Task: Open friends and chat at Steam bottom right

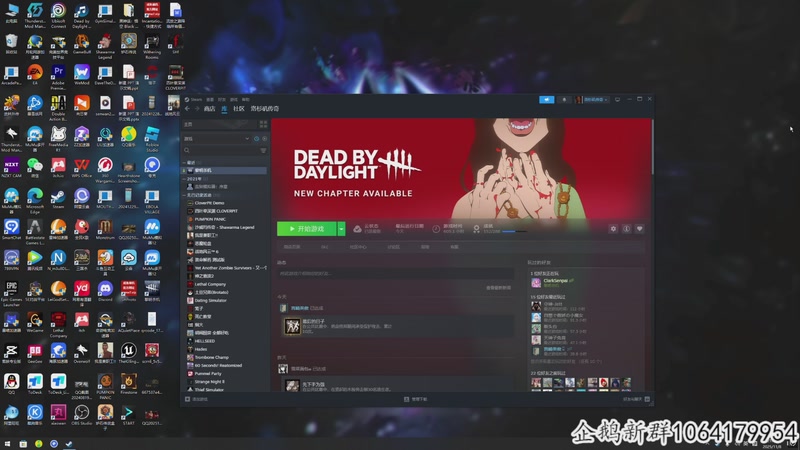Action: 636,399
